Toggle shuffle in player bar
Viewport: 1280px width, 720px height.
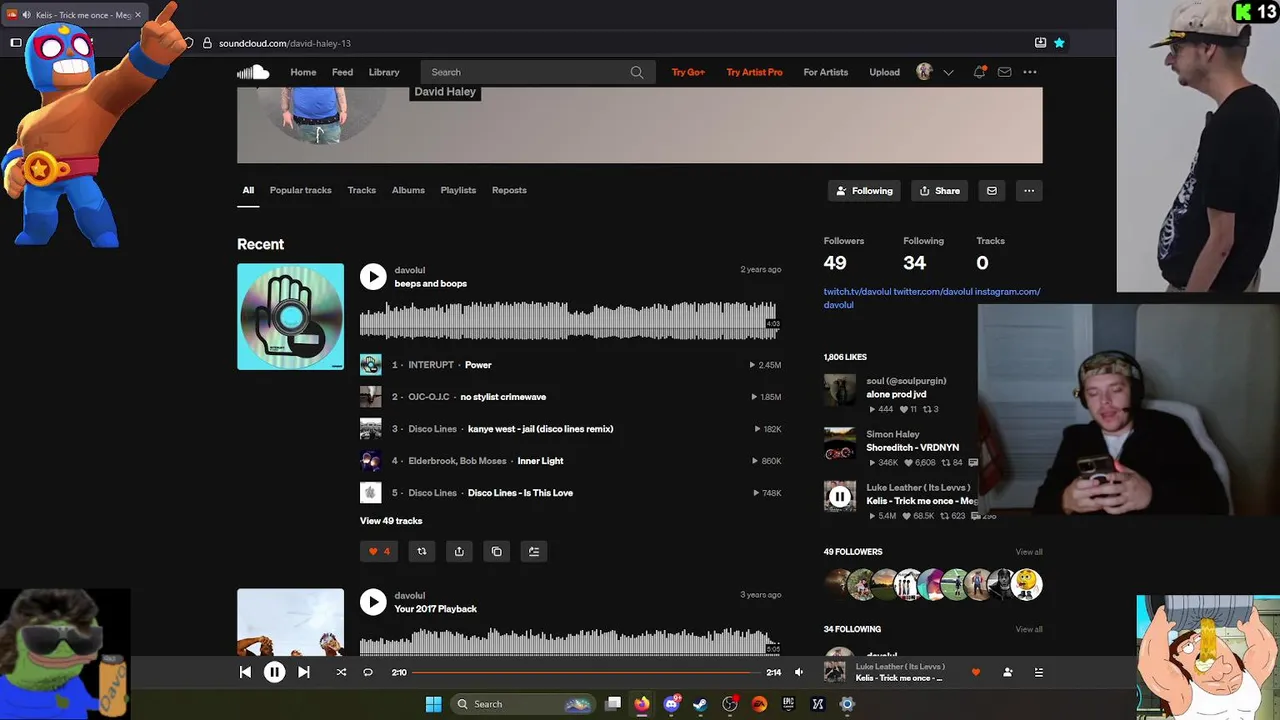coord(341,672)
